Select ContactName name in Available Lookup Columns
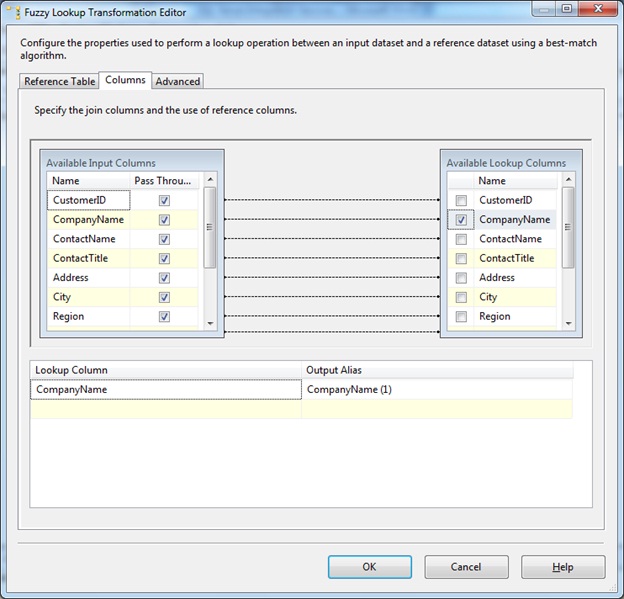The image size is (624, 599). 515,239
